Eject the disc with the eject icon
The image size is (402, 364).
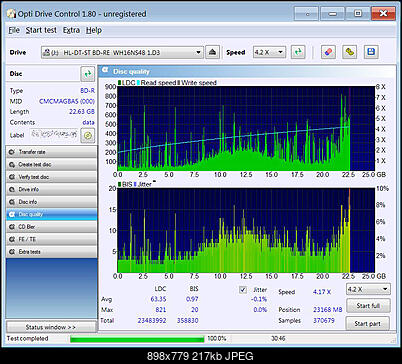click(x=212, y=52)
